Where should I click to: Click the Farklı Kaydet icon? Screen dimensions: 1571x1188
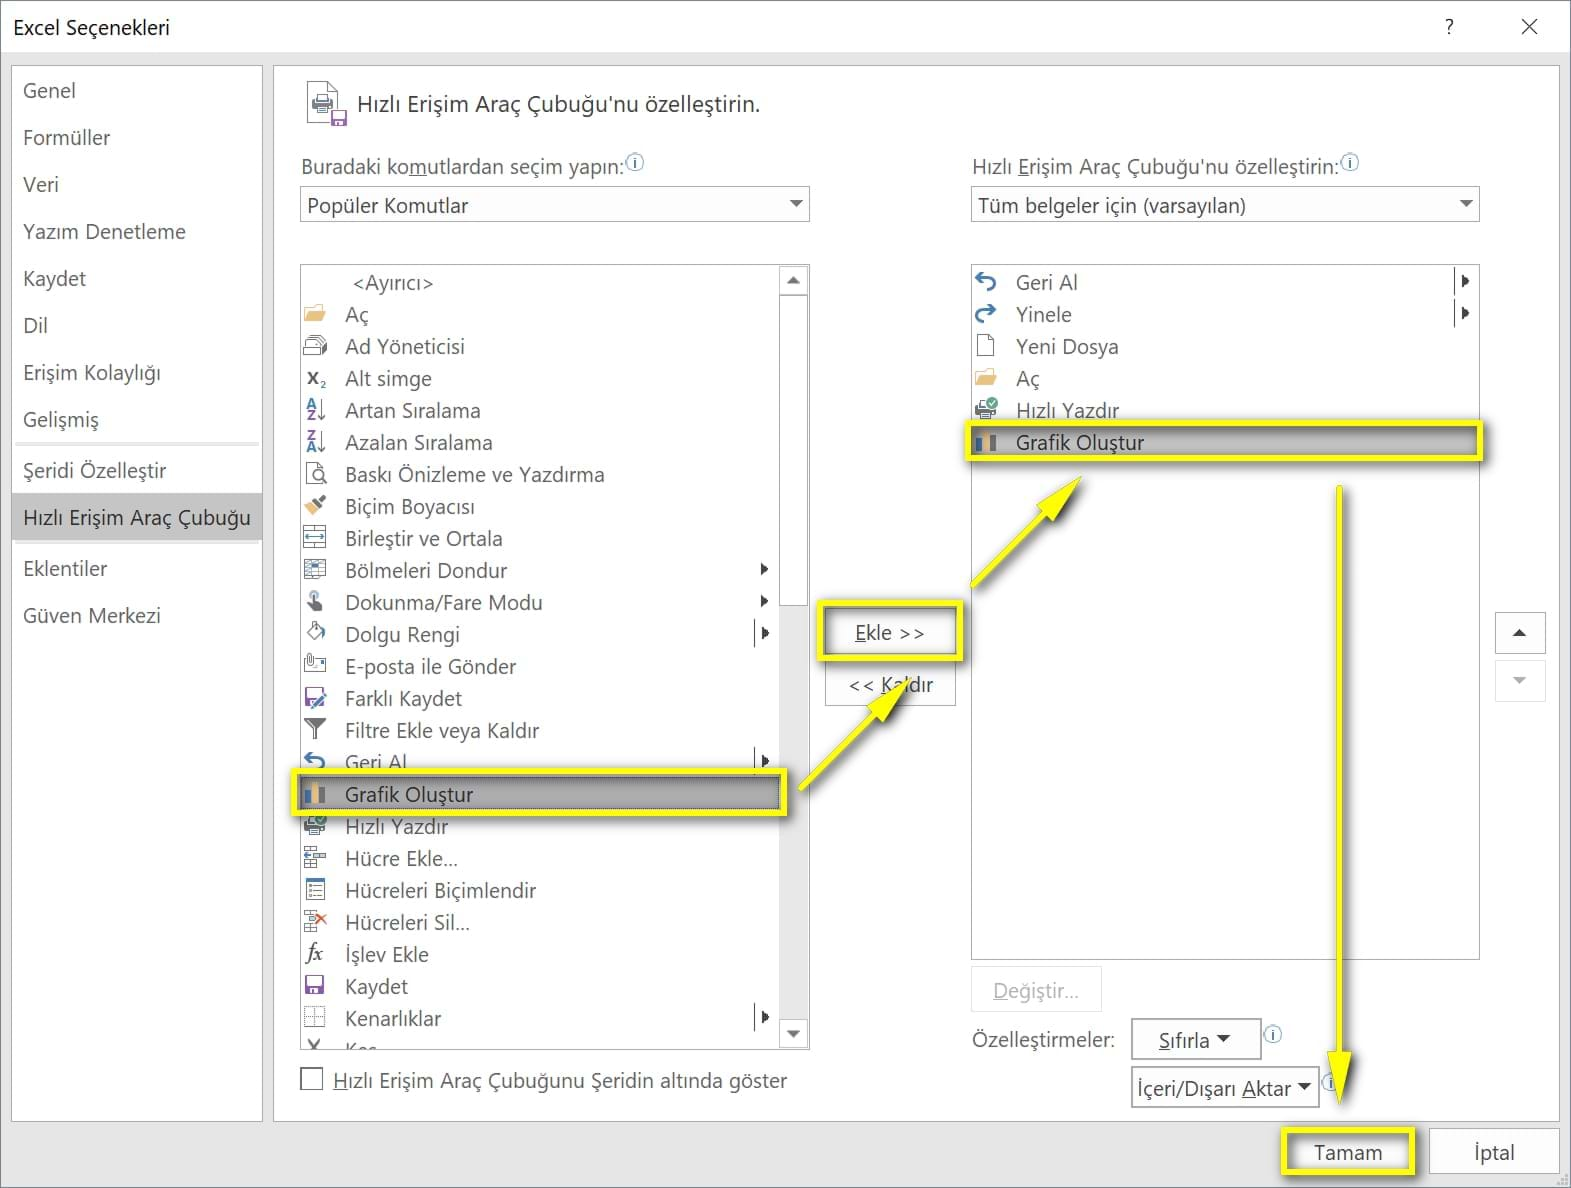(315, 698)
